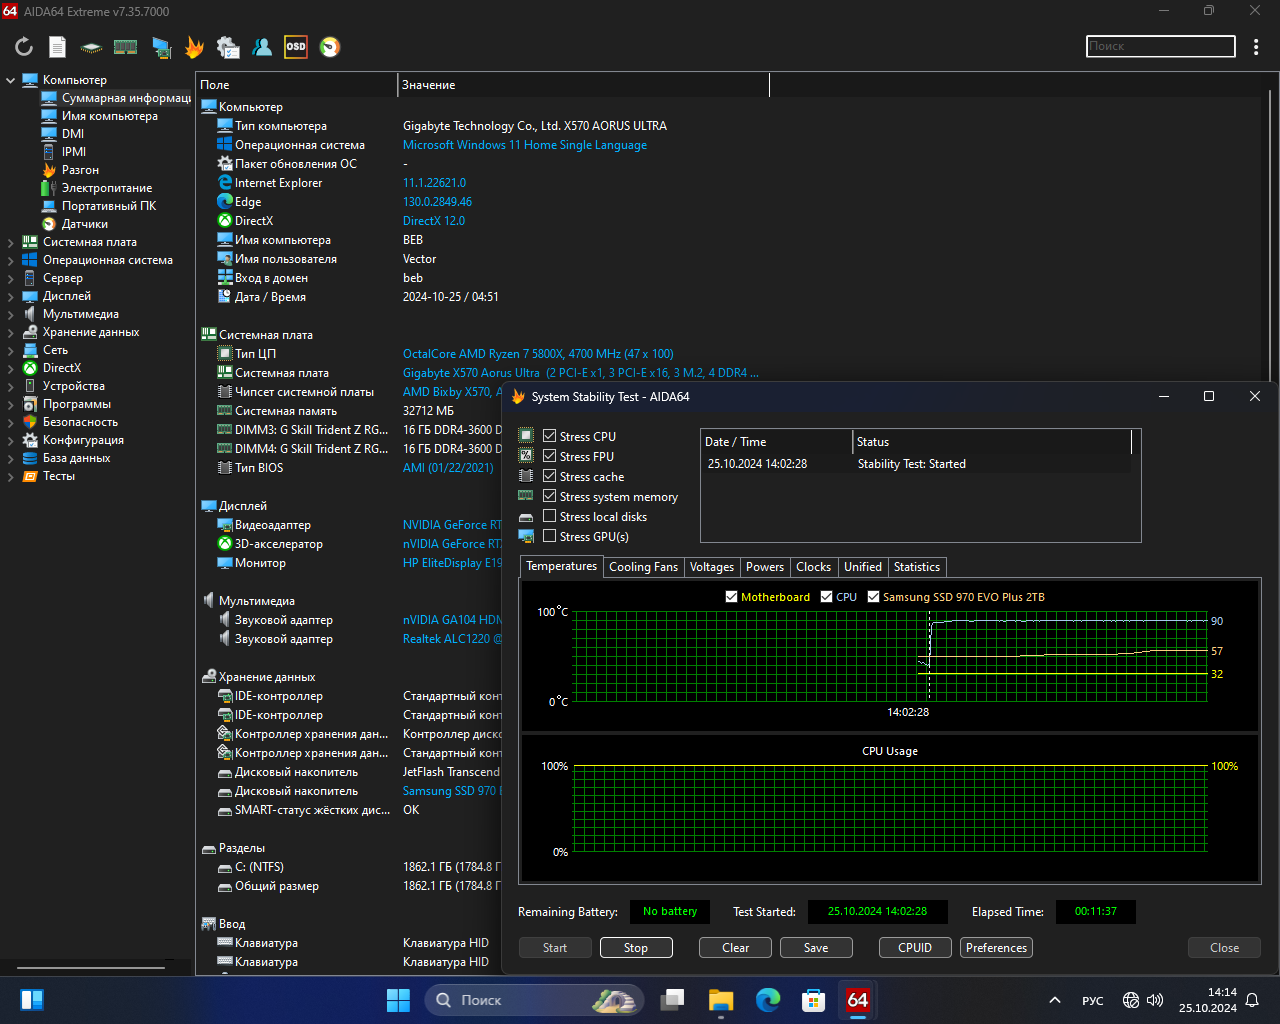Open Task View on the taskbar
This screenshot has height=1024, width=1280.
click(673, 1000)
